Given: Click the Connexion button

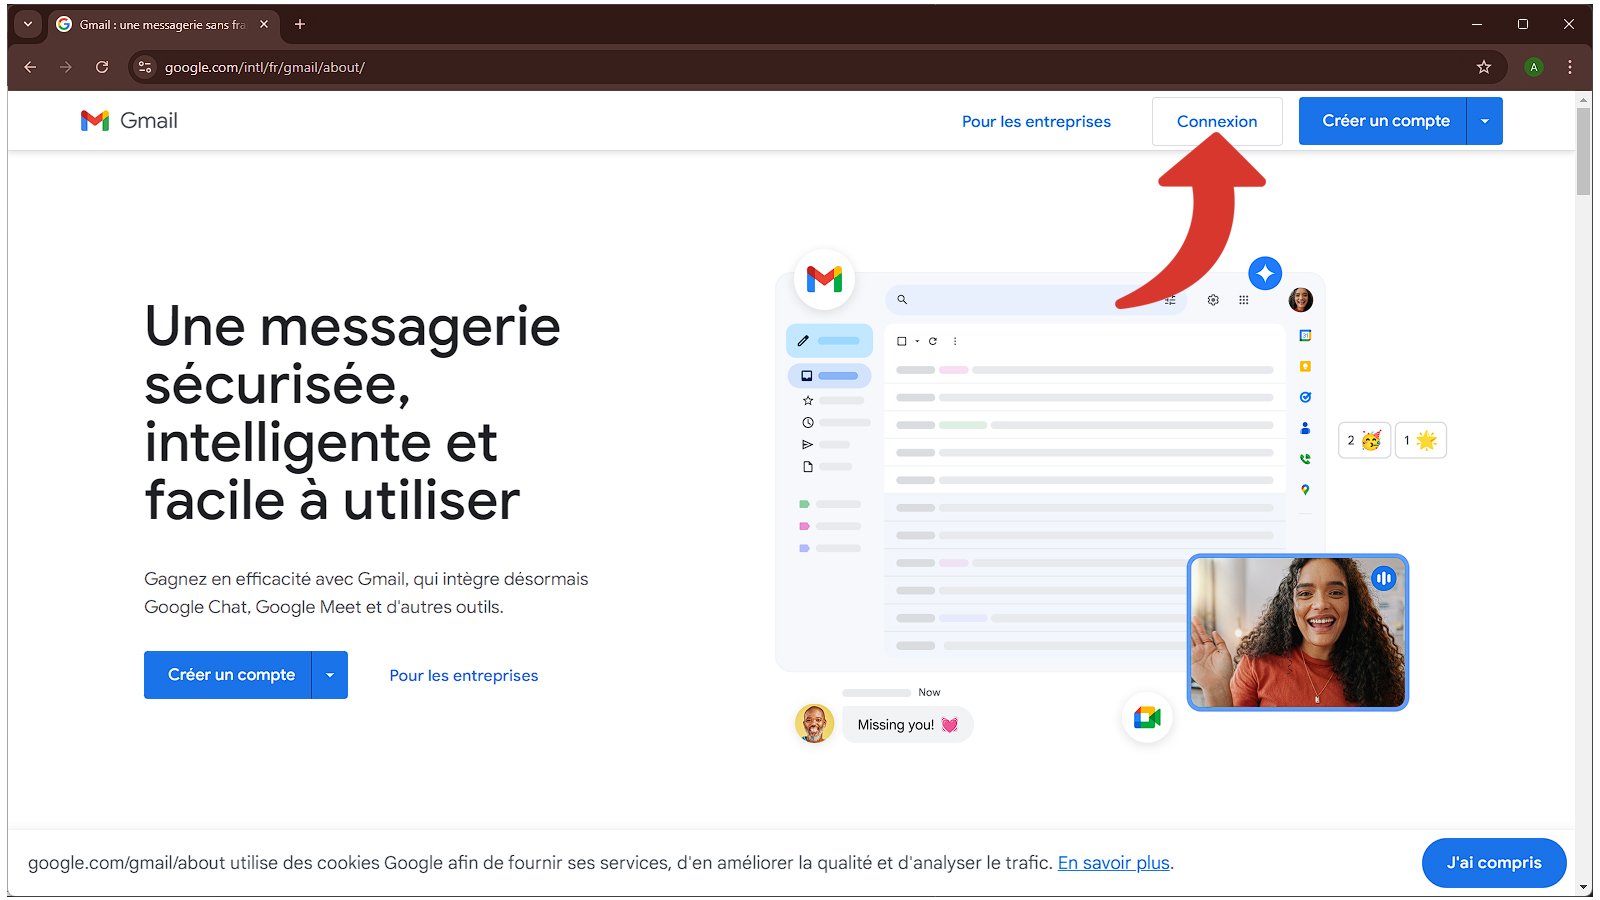Looking at the screenshot, I should click(1217, 121).
